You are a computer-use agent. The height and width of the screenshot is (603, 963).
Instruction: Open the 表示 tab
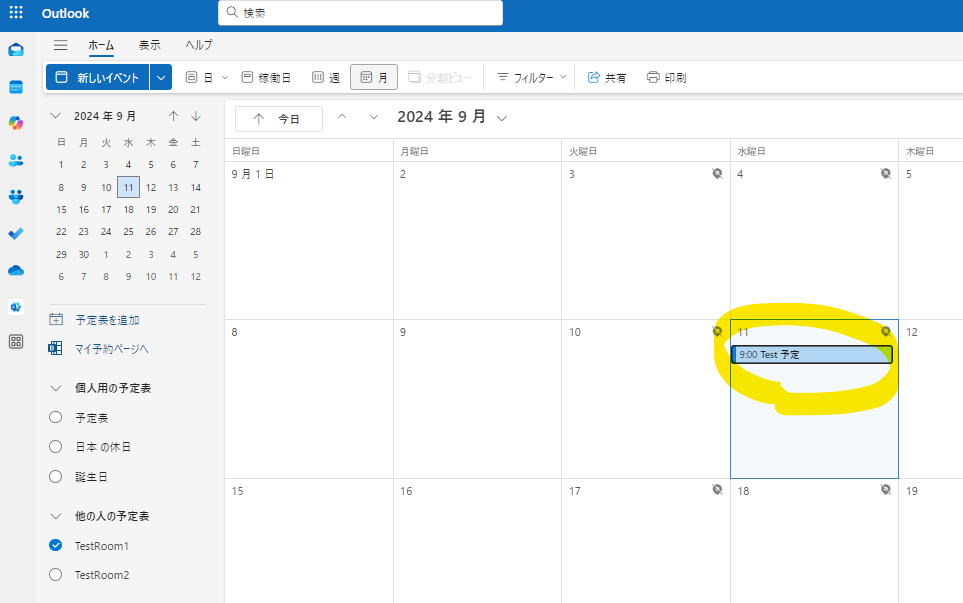[149, 45]
